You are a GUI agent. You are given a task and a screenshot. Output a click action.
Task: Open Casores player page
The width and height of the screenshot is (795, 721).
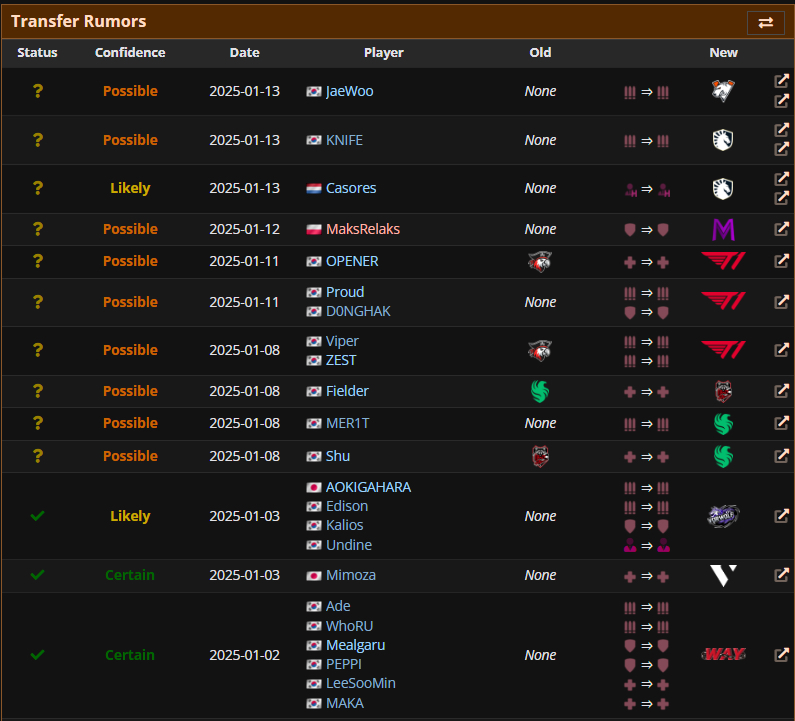[351, 188]
